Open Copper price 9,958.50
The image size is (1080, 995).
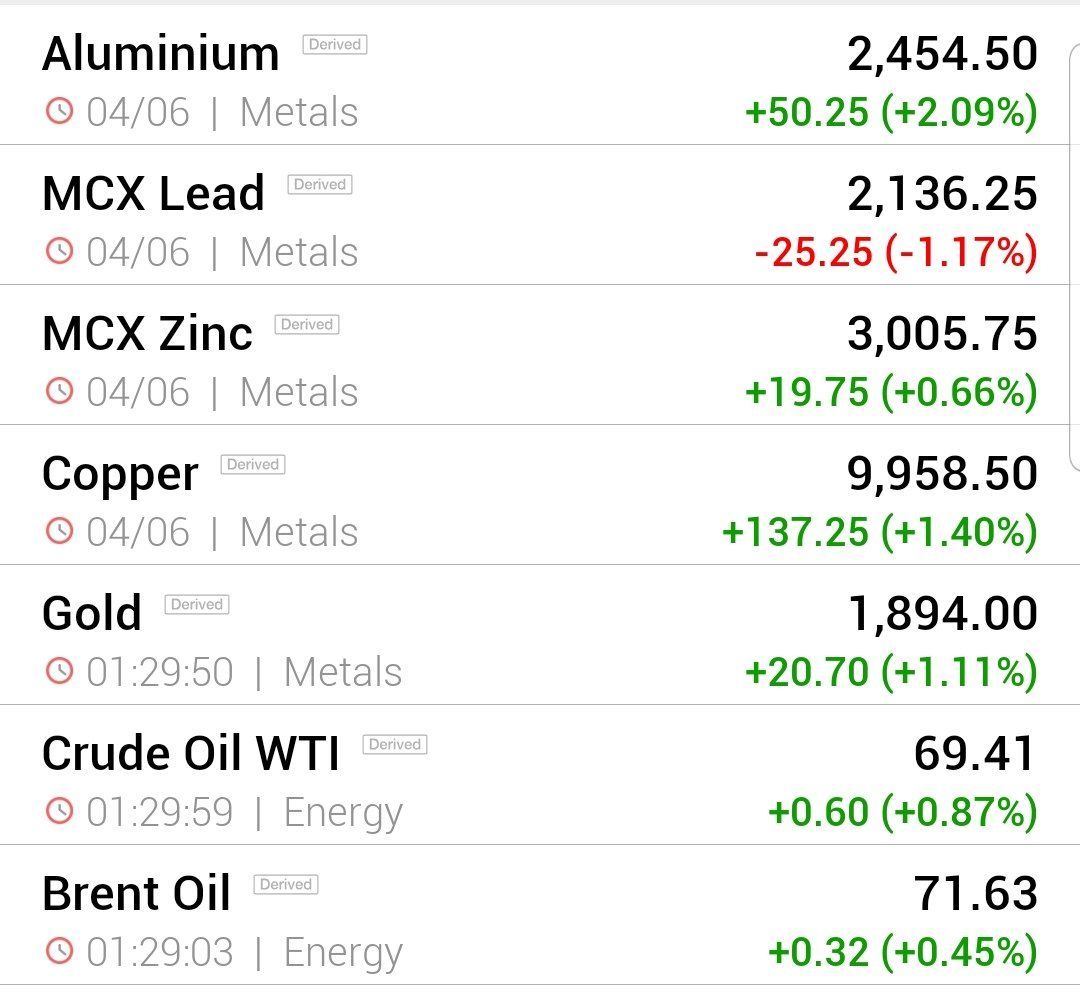coord(942,474)
